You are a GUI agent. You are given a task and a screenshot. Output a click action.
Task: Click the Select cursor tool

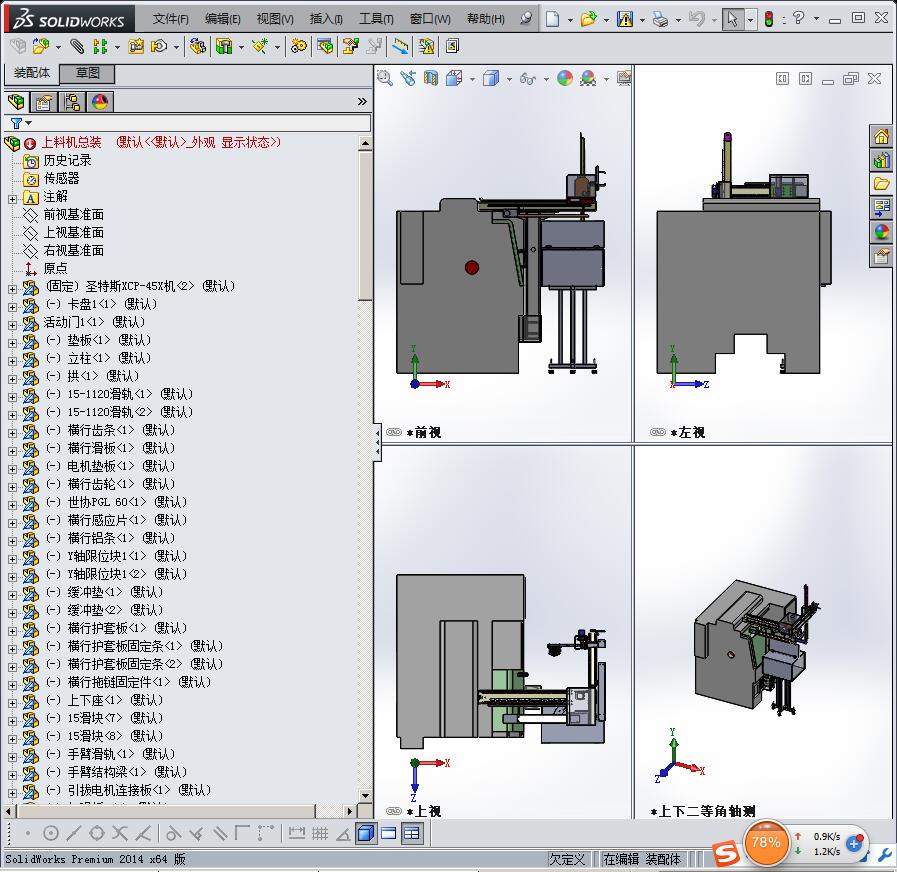pos(732,19)
